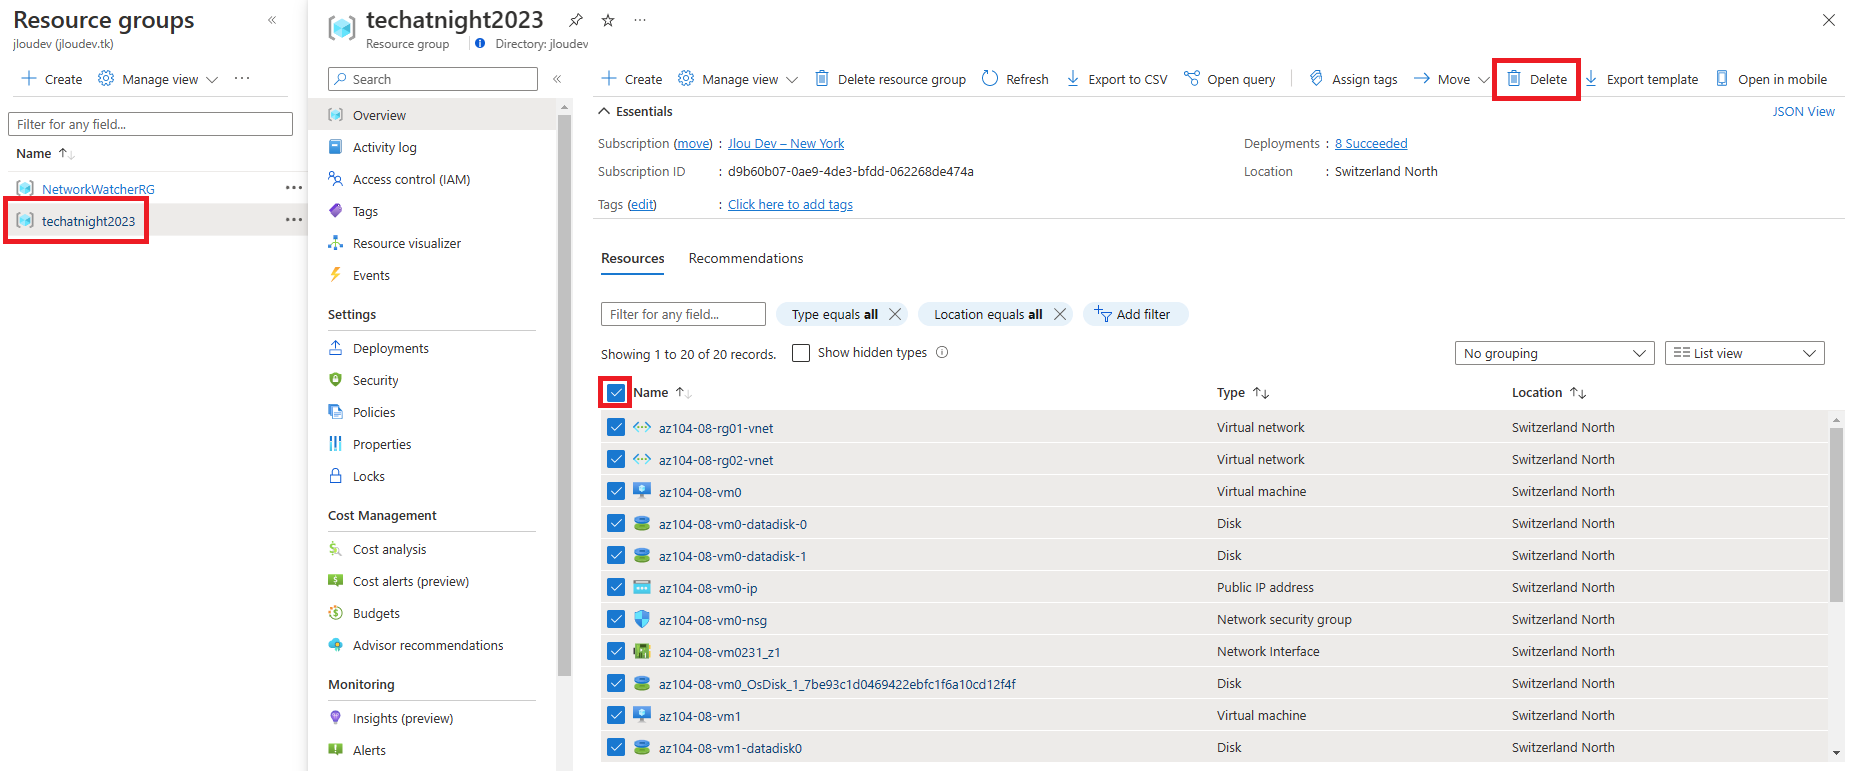The image size is (1859, 771).
Task: Pin techatnight2023 to dashboard
Action: [x=576, y=20]
